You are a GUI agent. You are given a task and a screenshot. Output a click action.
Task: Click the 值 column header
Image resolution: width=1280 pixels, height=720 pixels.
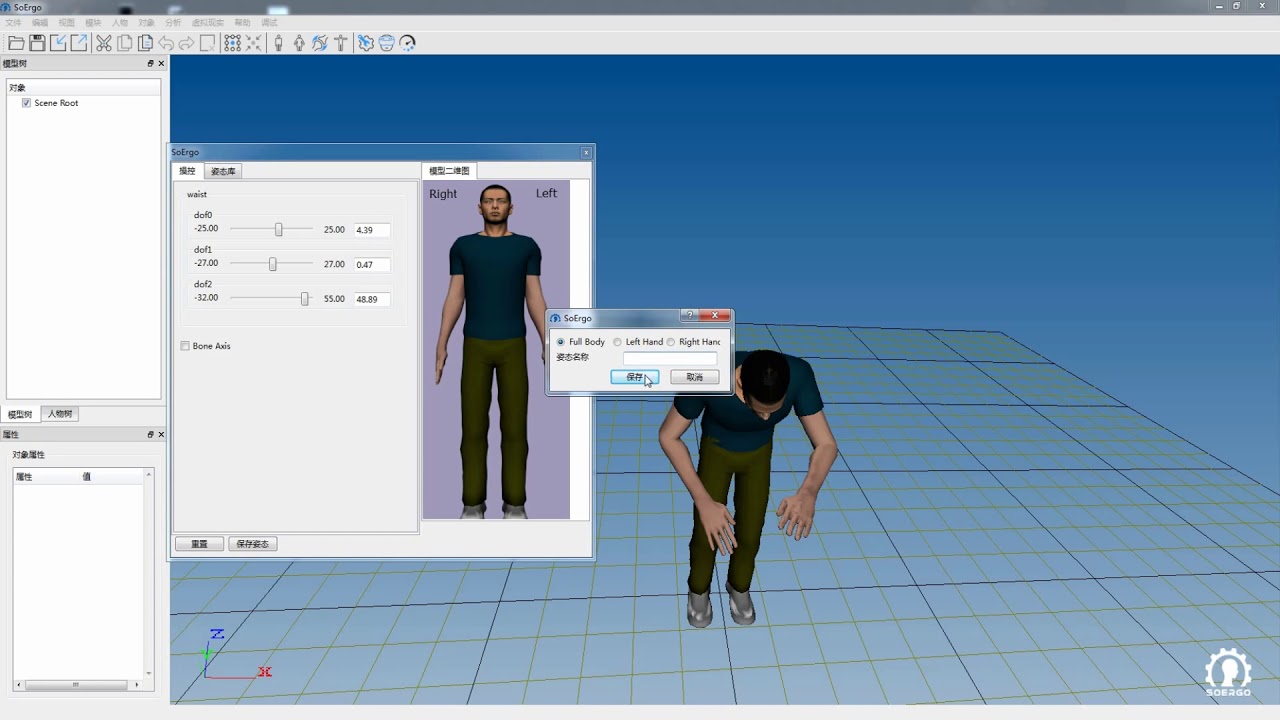[113, 477]
